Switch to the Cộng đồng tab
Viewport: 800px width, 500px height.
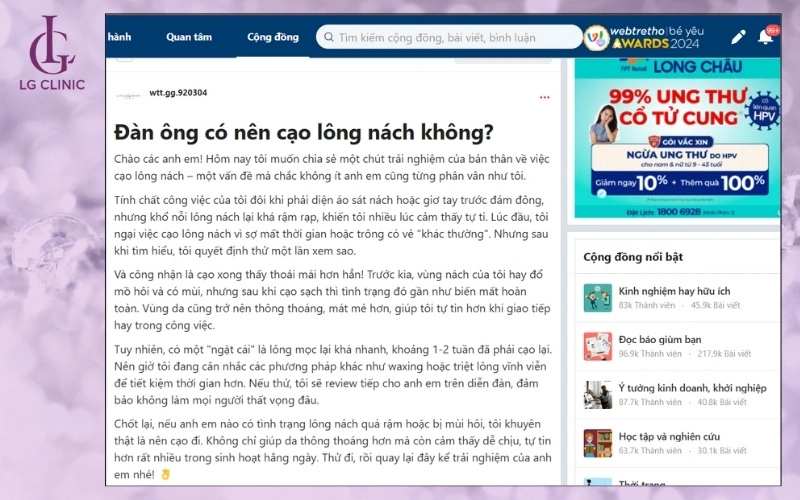[273, 37]
